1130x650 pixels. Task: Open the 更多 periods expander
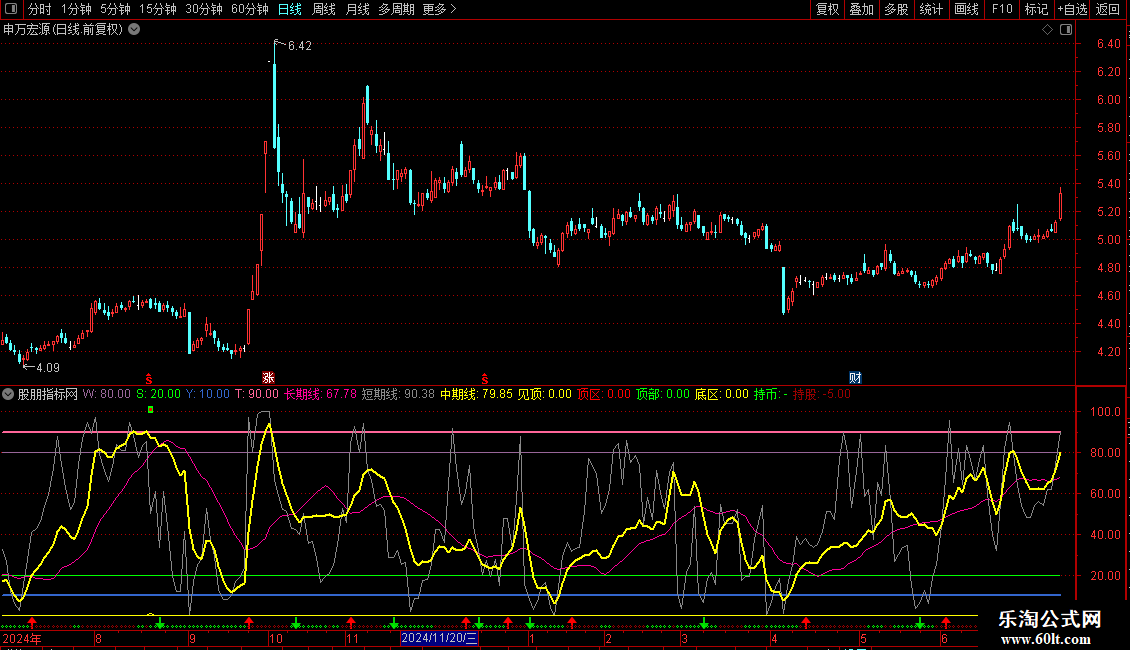[x=439, y=10]
